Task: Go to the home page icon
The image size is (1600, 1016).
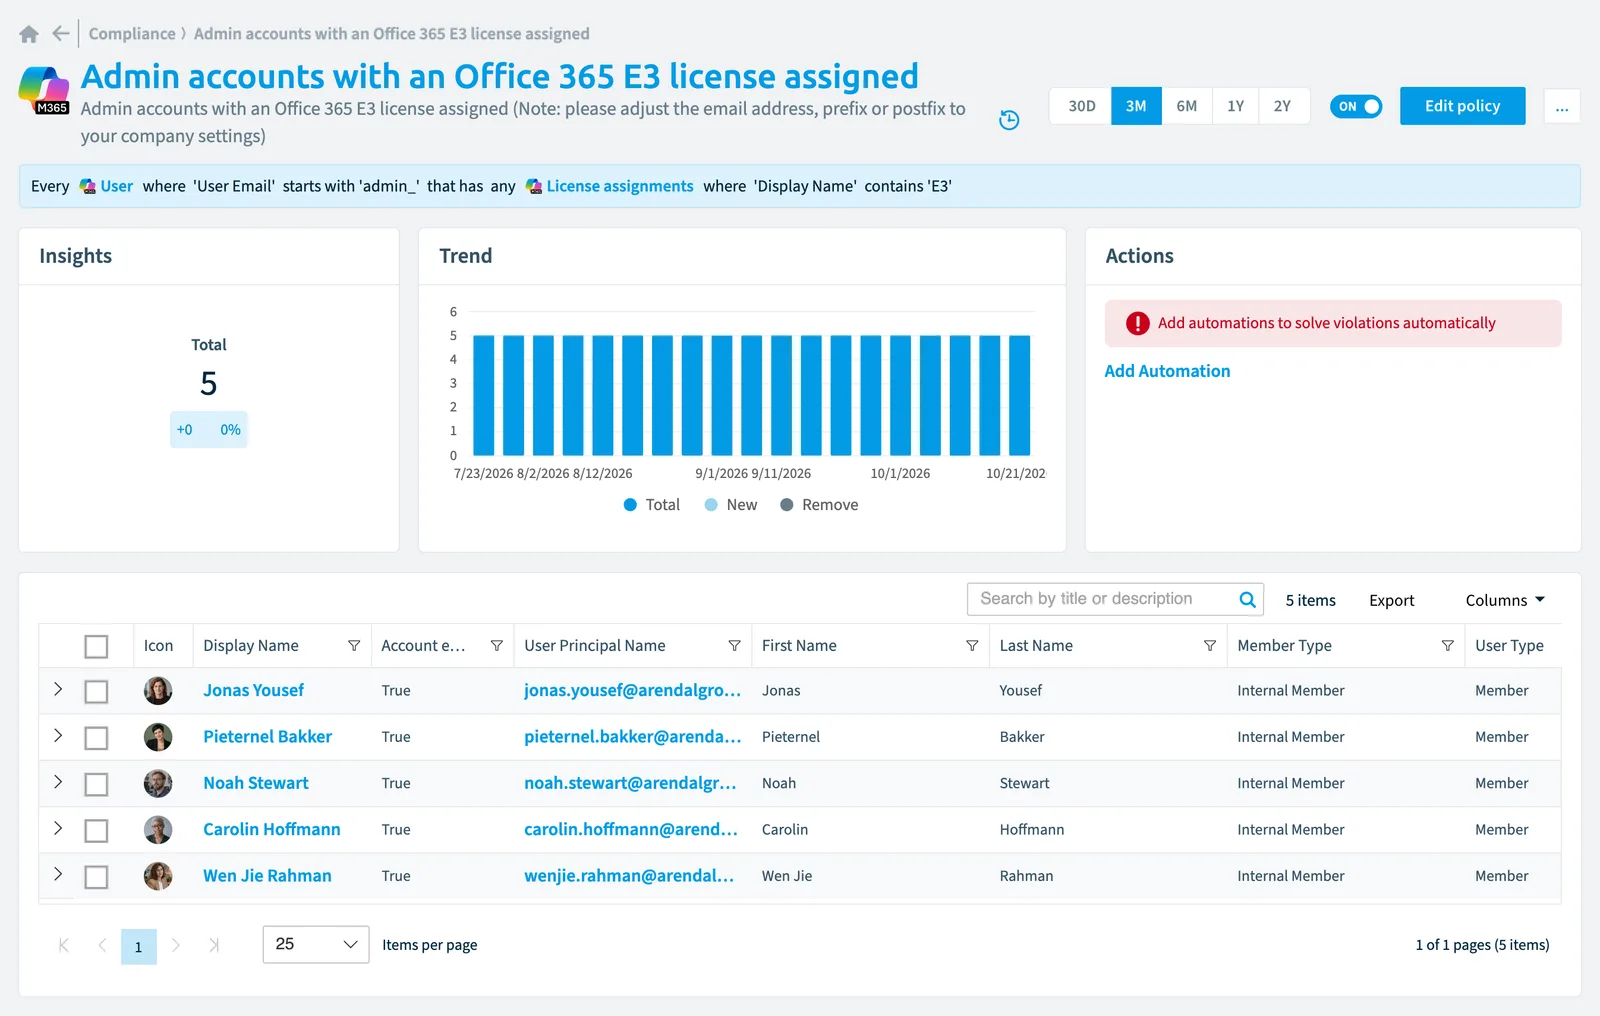Action: (29, 34)
